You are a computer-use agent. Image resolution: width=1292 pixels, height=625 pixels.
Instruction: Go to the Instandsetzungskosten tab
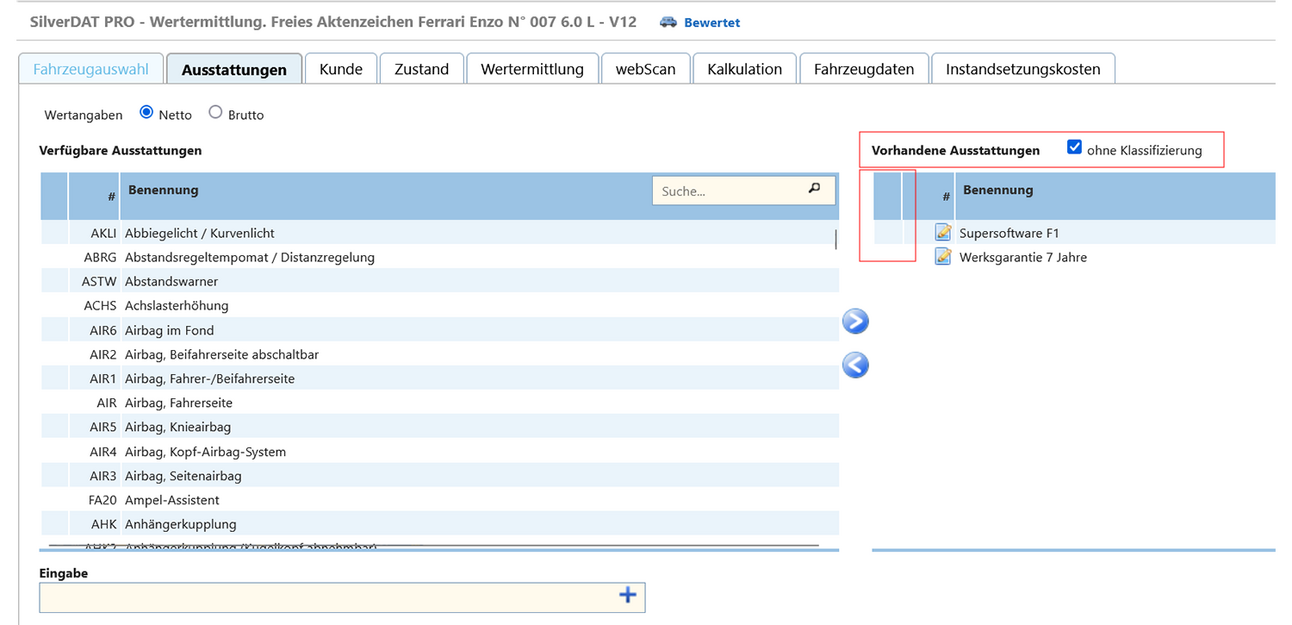pos(1022,69)
